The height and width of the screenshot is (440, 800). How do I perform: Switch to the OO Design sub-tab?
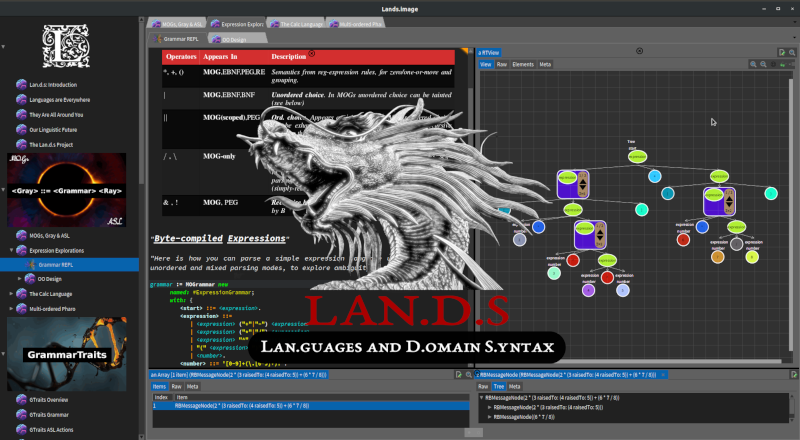coord(237,39)
